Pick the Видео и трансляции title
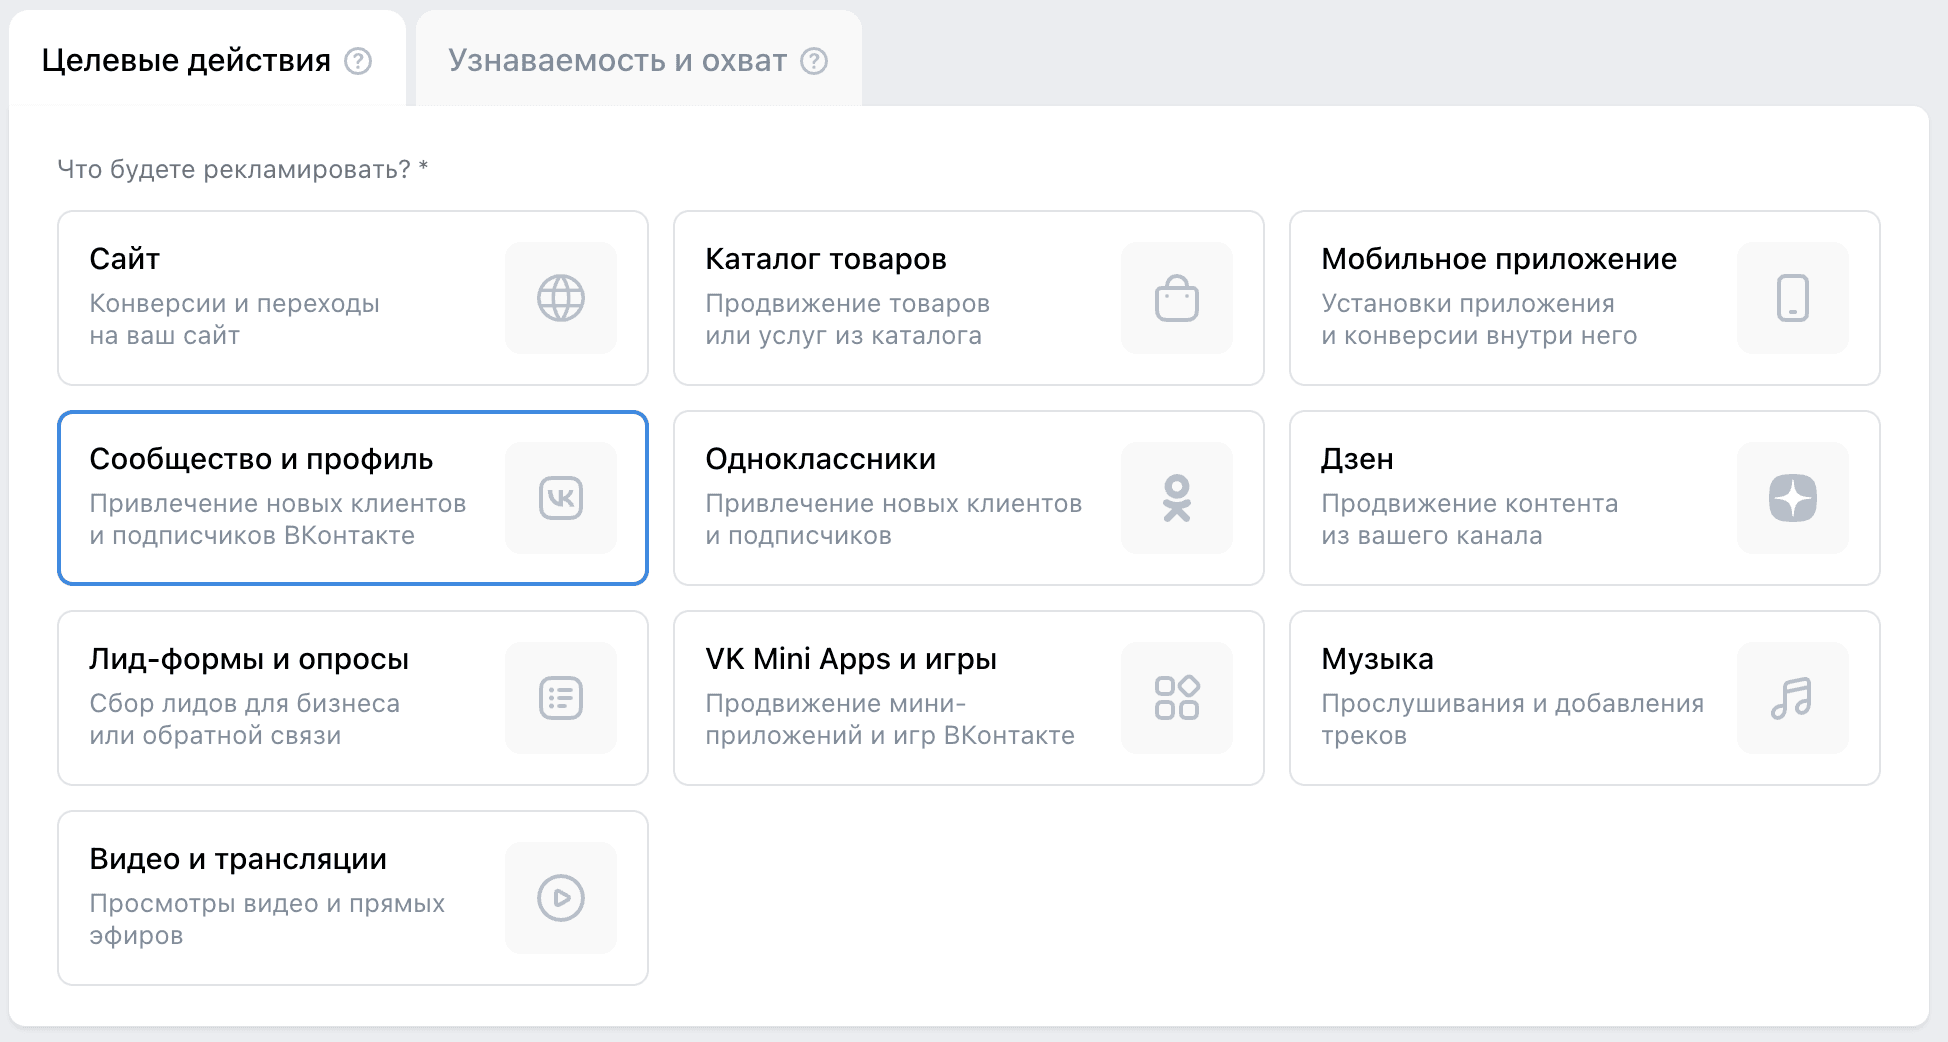The image size is (1948, 1042). coord(238,859)
